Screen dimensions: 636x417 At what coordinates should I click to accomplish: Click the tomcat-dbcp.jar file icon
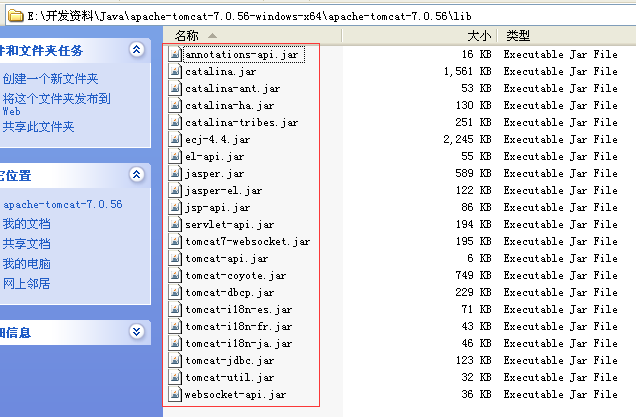pos(175,293)
